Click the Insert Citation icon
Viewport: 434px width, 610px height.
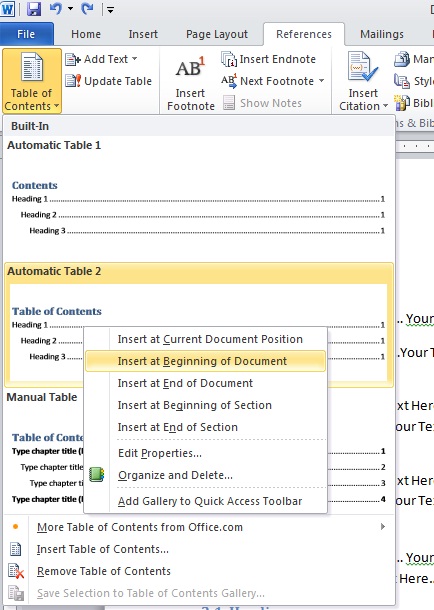pyautogui.click(x=362, y=67)
